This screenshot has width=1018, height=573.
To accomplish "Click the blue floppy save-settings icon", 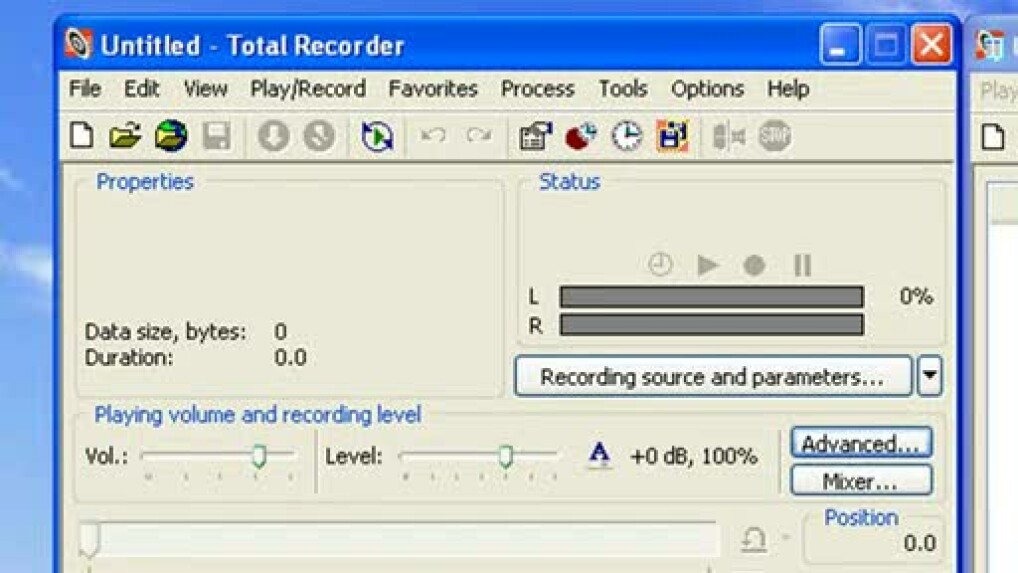I will (672, 136).
